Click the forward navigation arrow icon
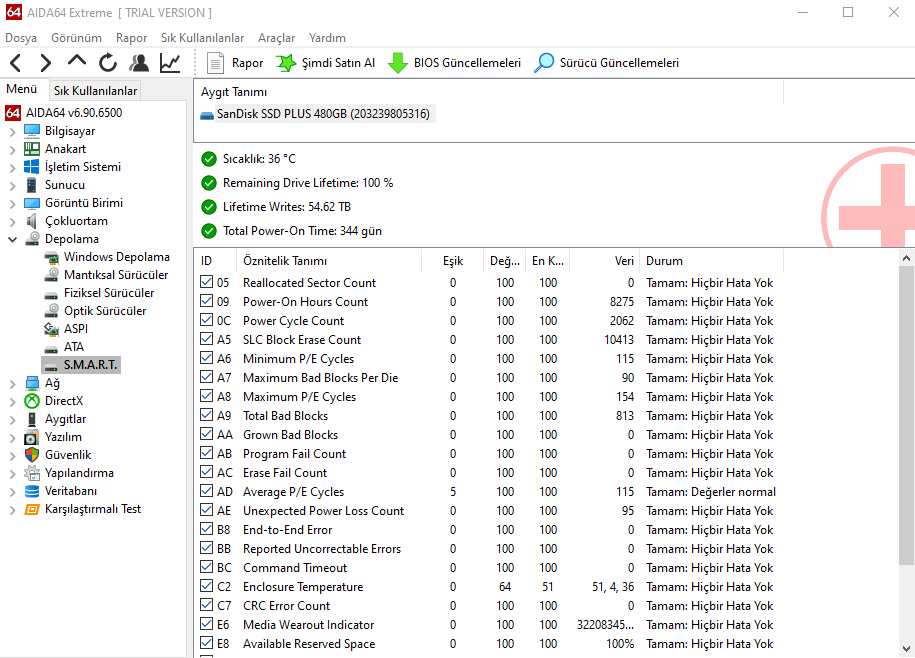 click(46, 63)
